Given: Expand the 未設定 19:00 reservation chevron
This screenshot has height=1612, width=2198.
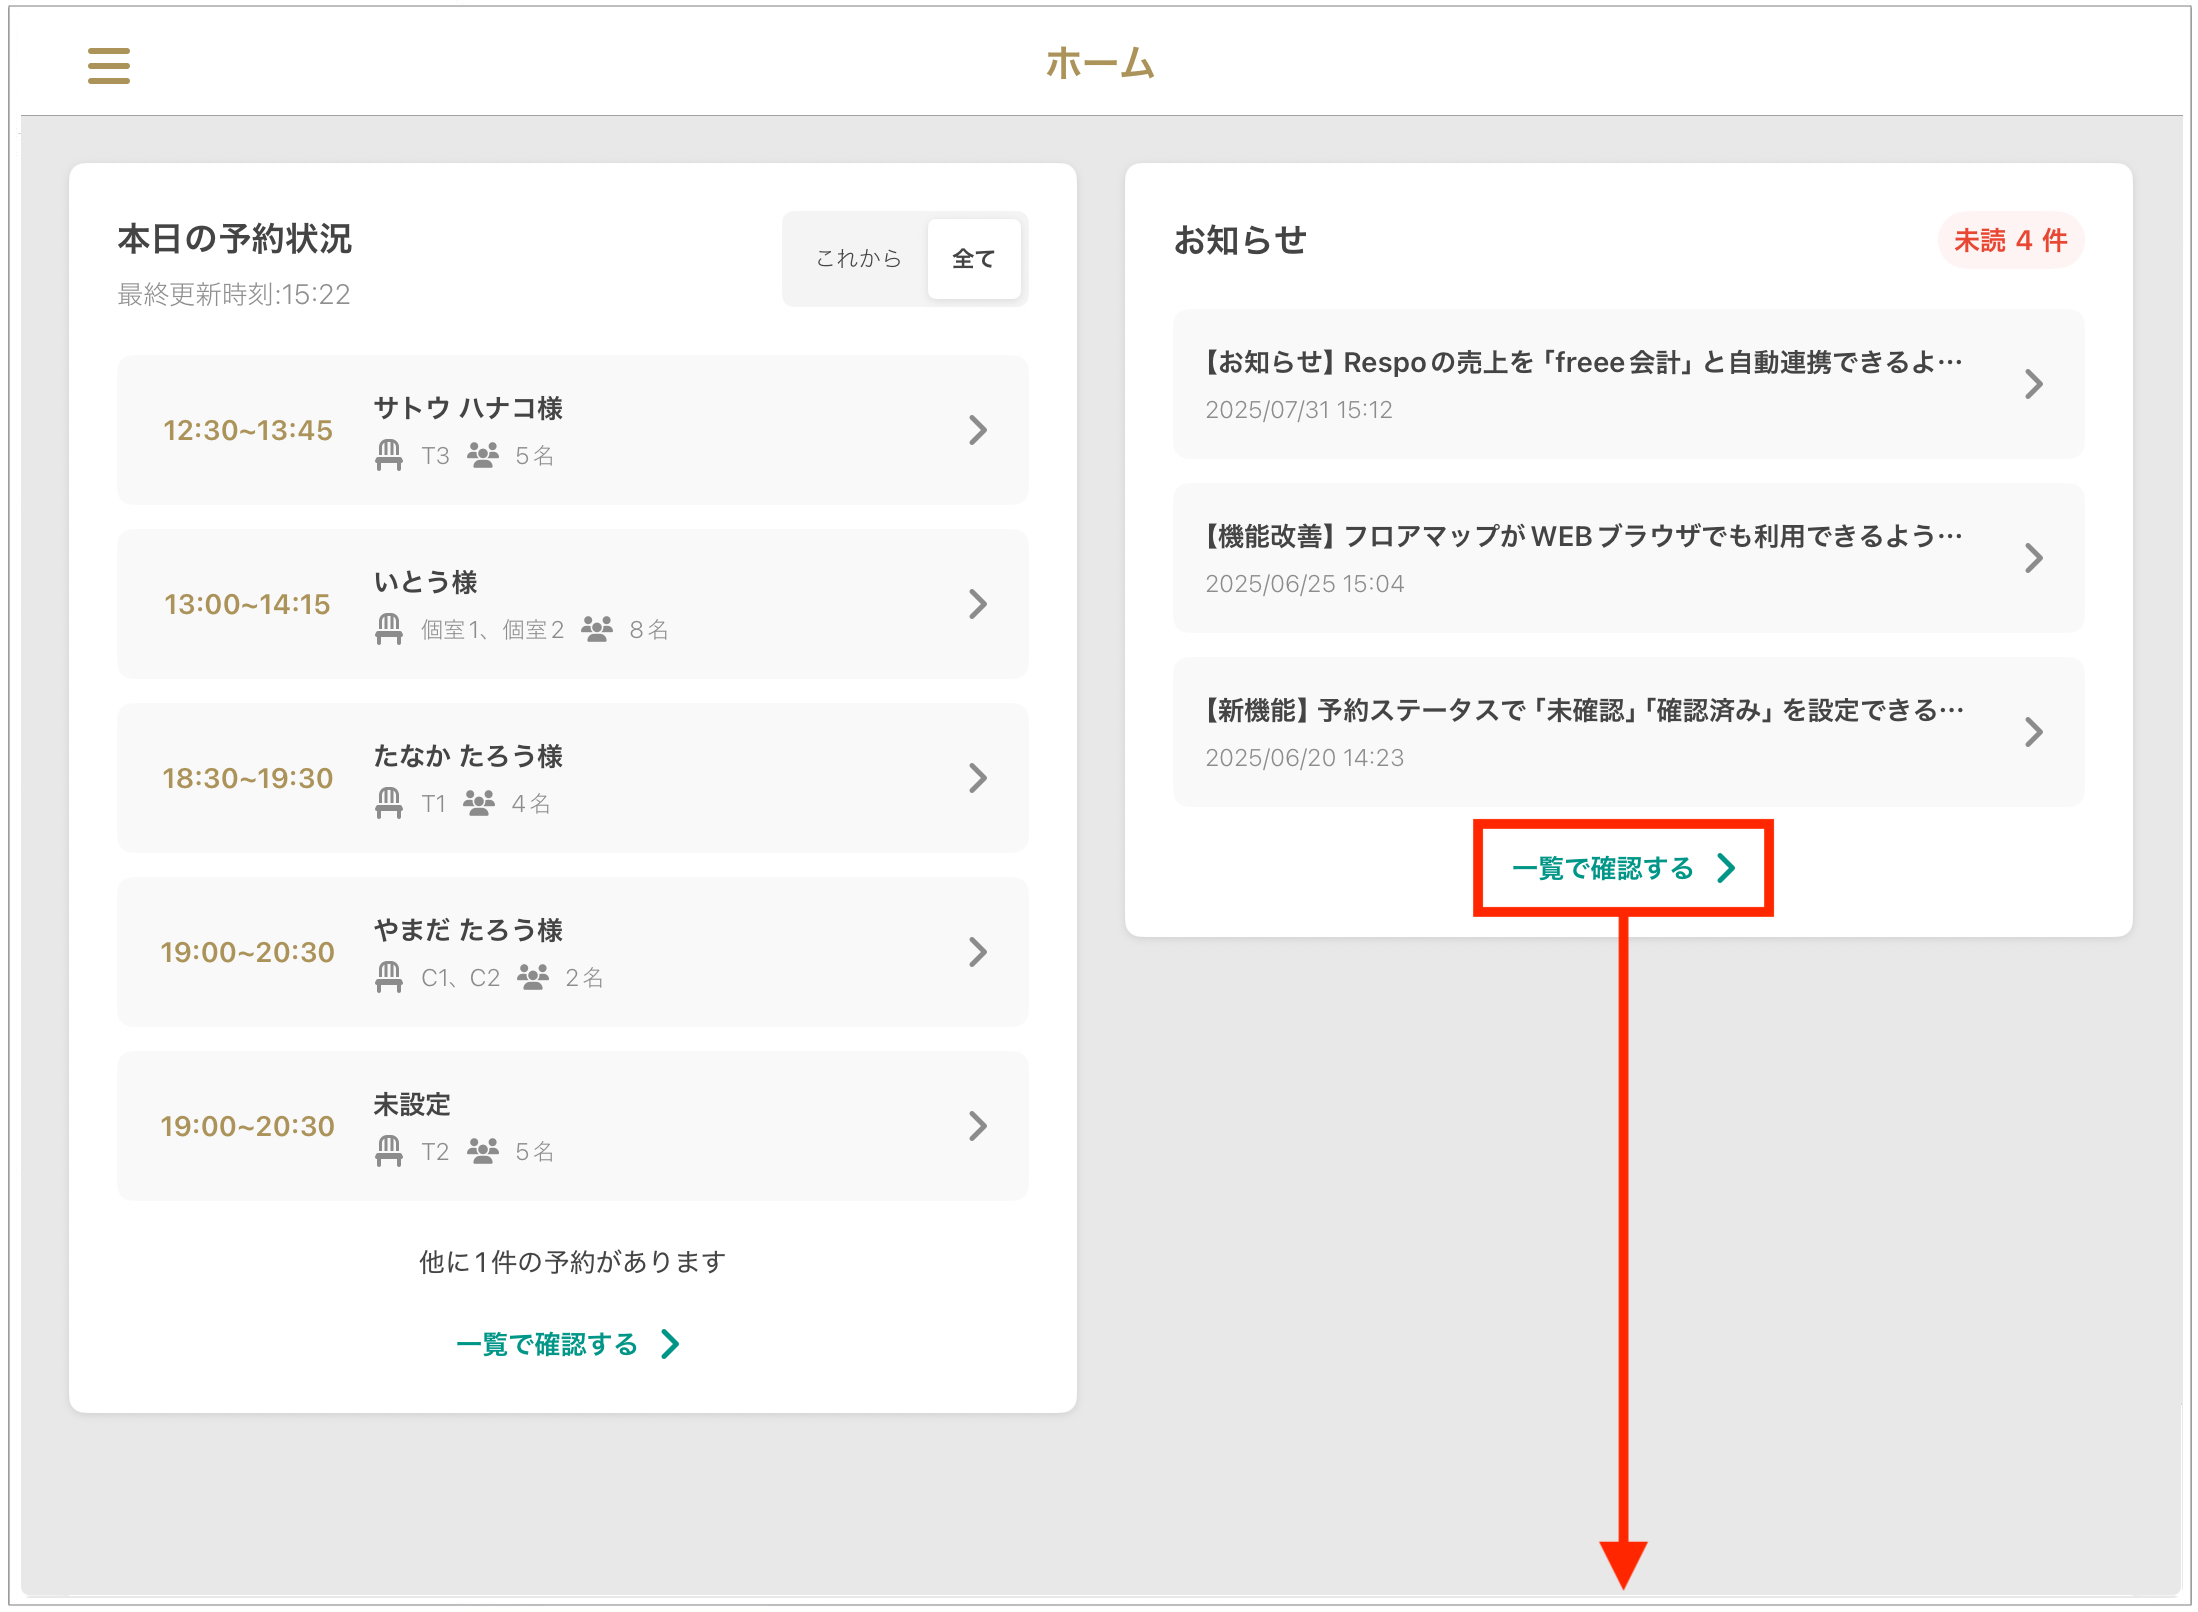Looking at the screenshot, I should 978,1126.
